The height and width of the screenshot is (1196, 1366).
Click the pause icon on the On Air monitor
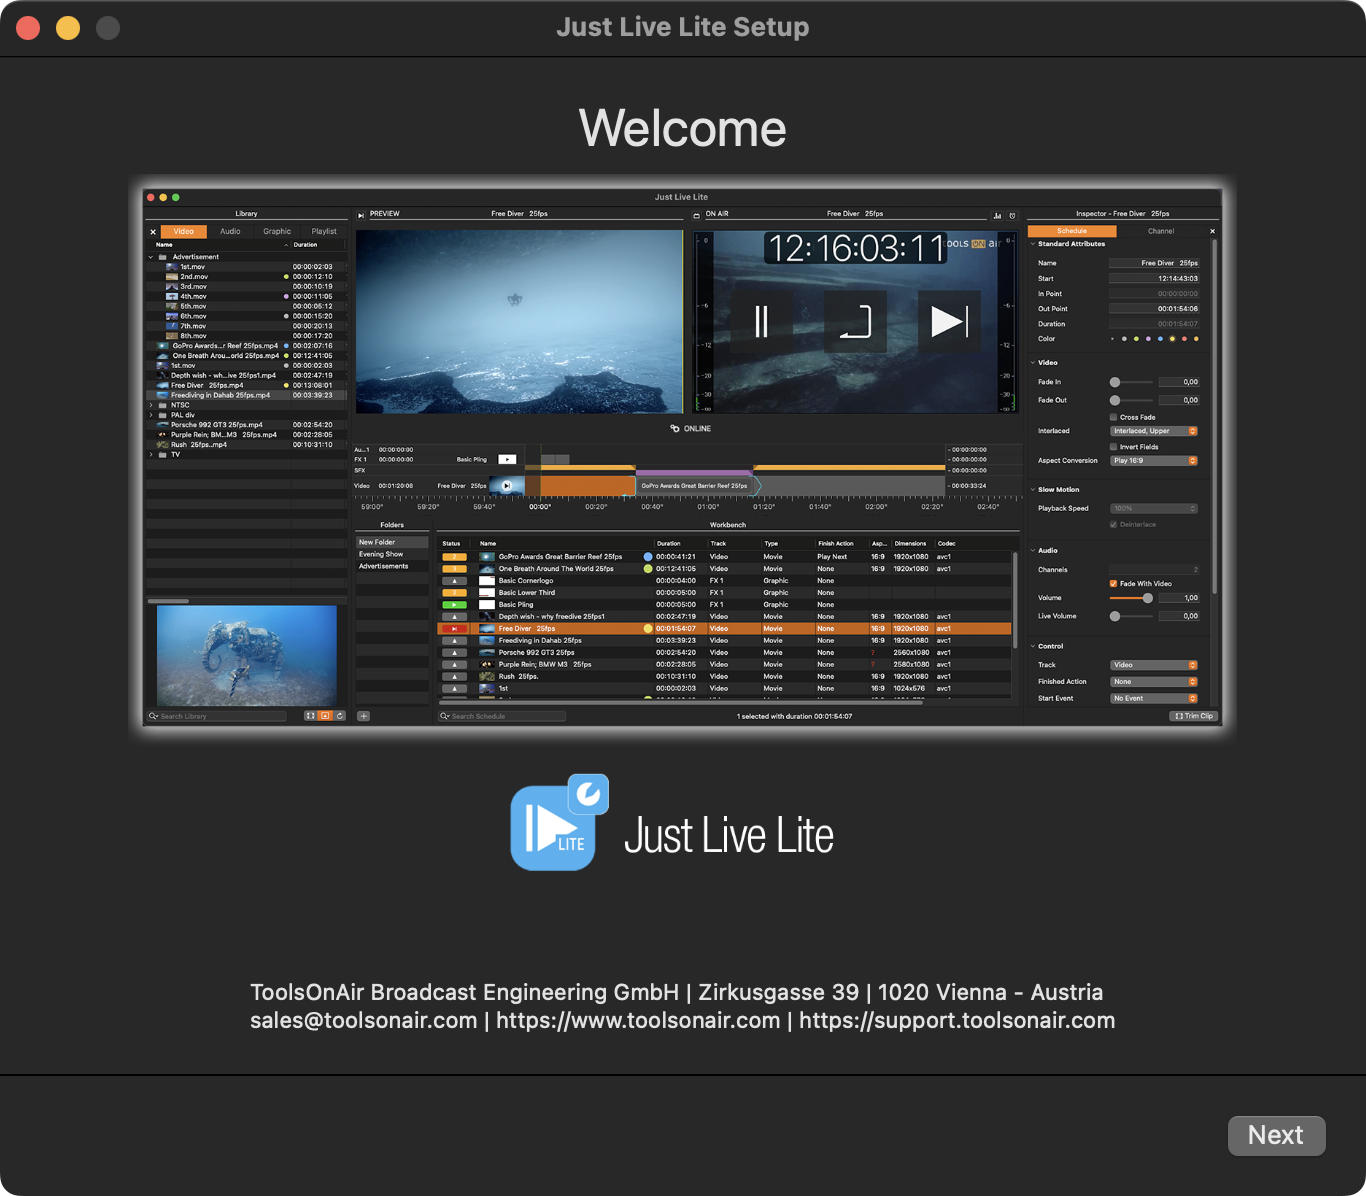click(x=762, y=322)
